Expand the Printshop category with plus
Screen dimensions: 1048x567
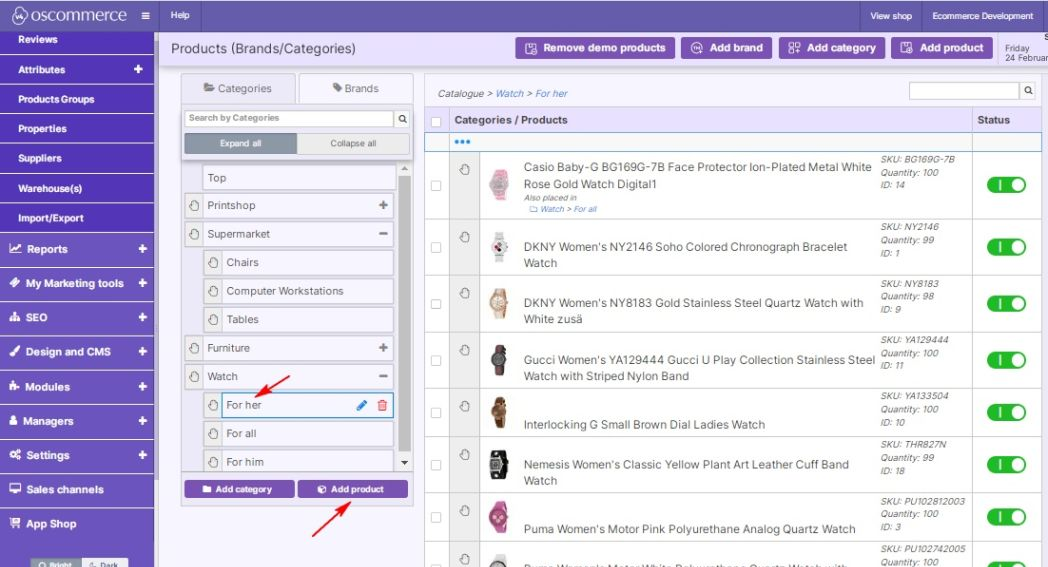383,205
